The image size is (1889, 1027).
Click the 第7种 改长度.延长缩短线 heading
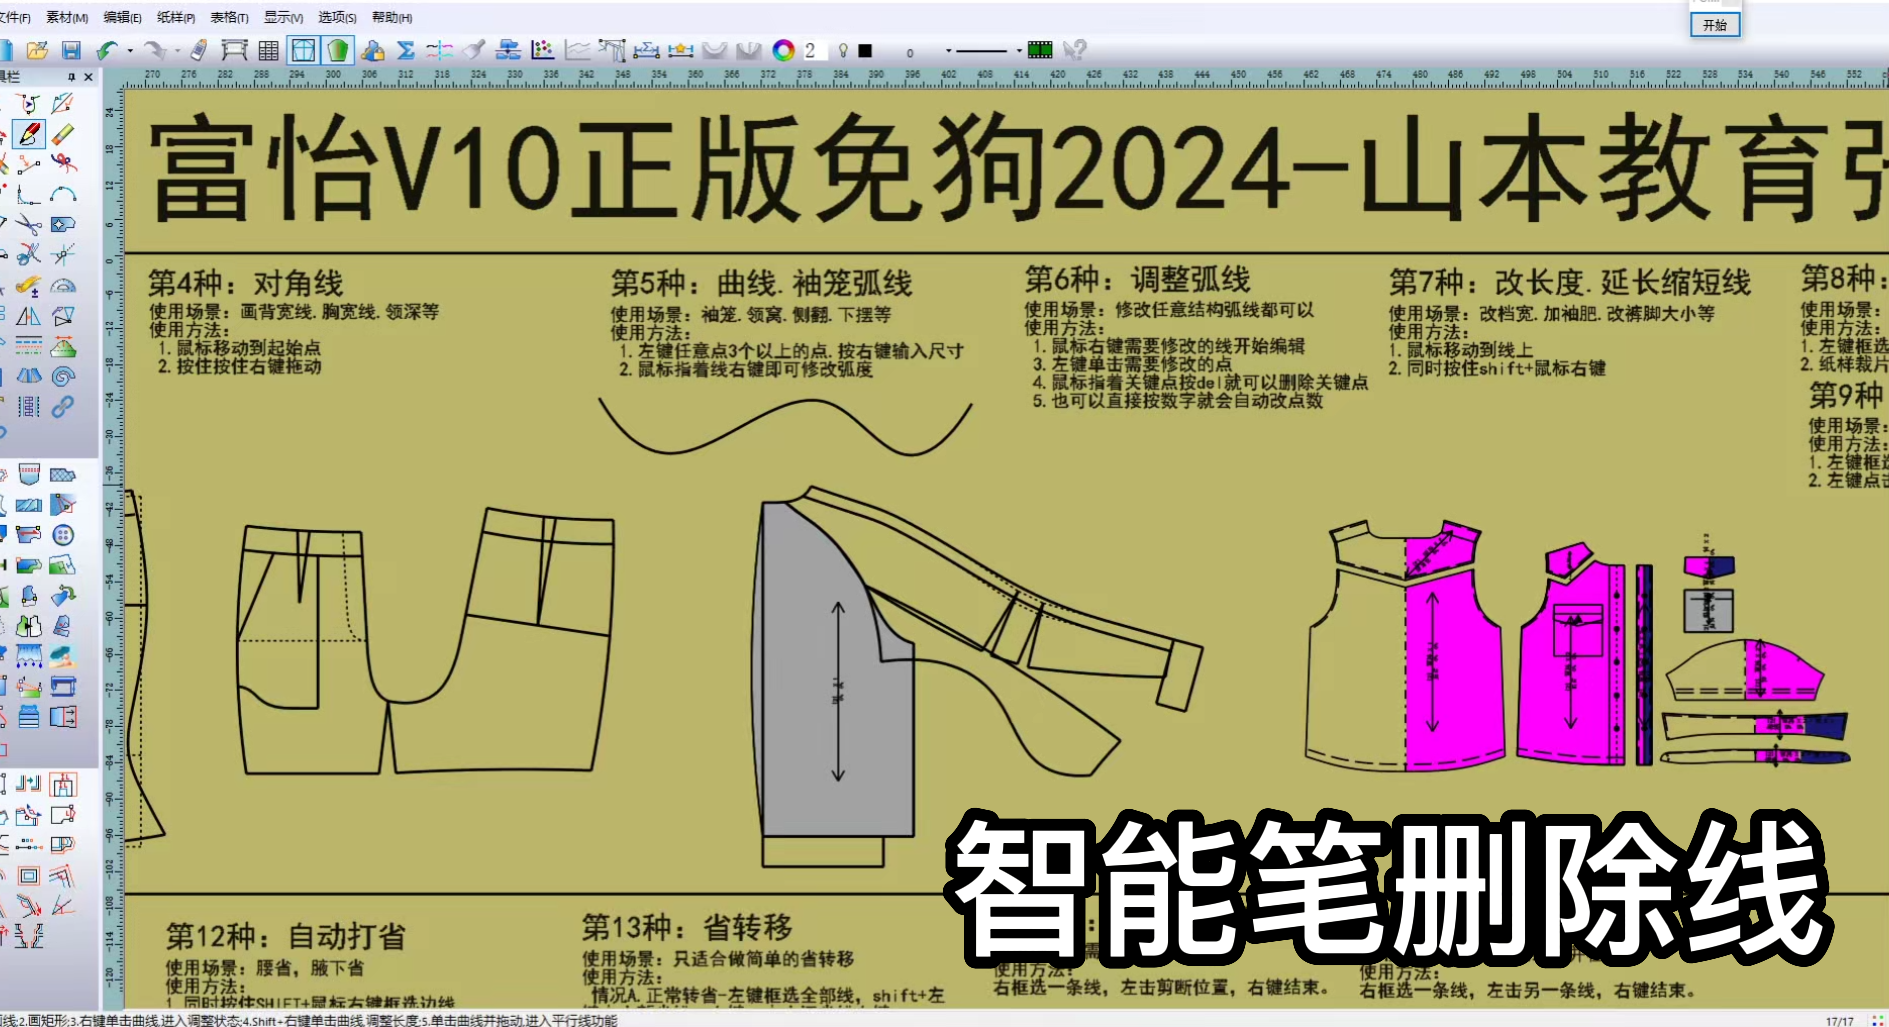pos(1570,282)
